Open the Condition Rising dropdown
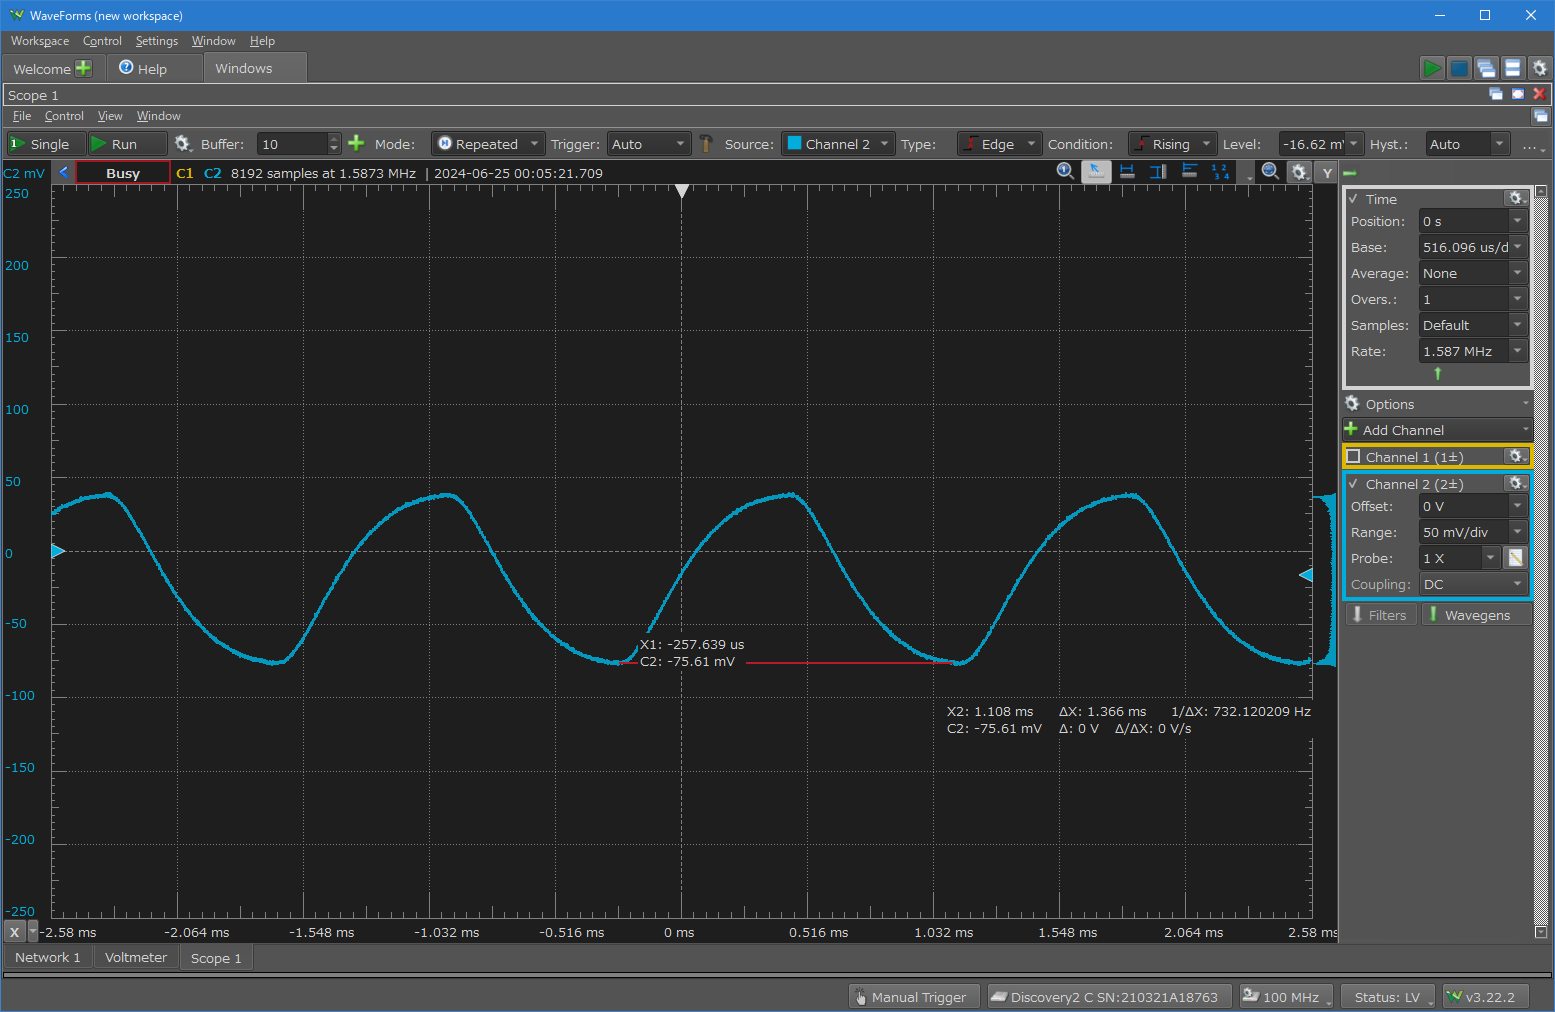Image resolution: width=1555 pixels, height=1012 pixels. (x=1172, y=144)
